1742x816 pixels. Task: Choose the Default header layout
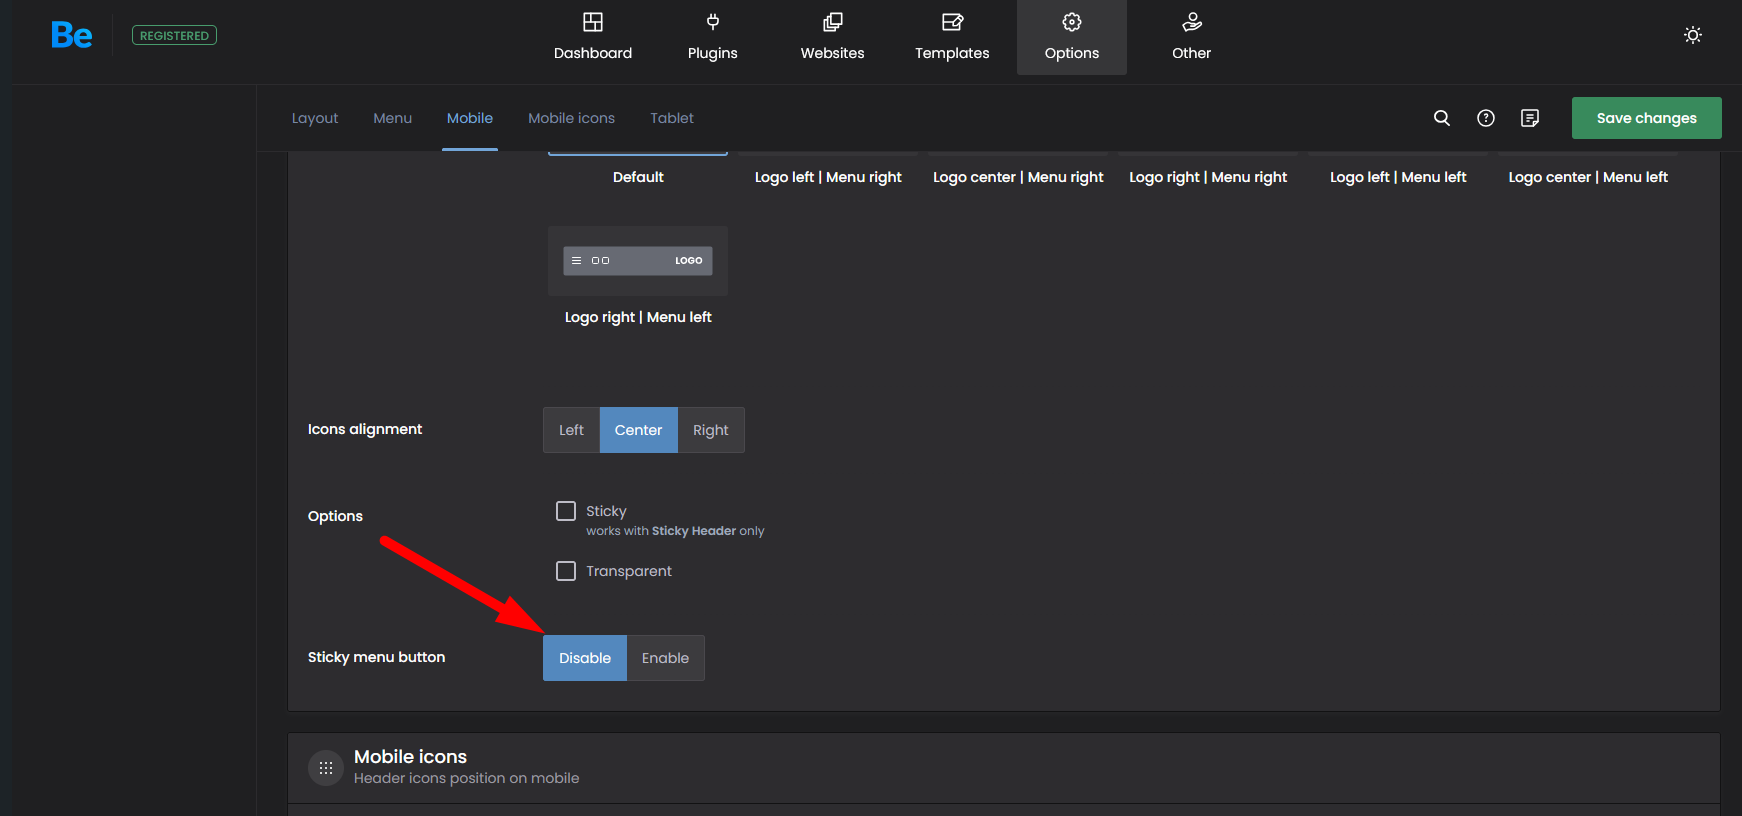click(638, 177)
